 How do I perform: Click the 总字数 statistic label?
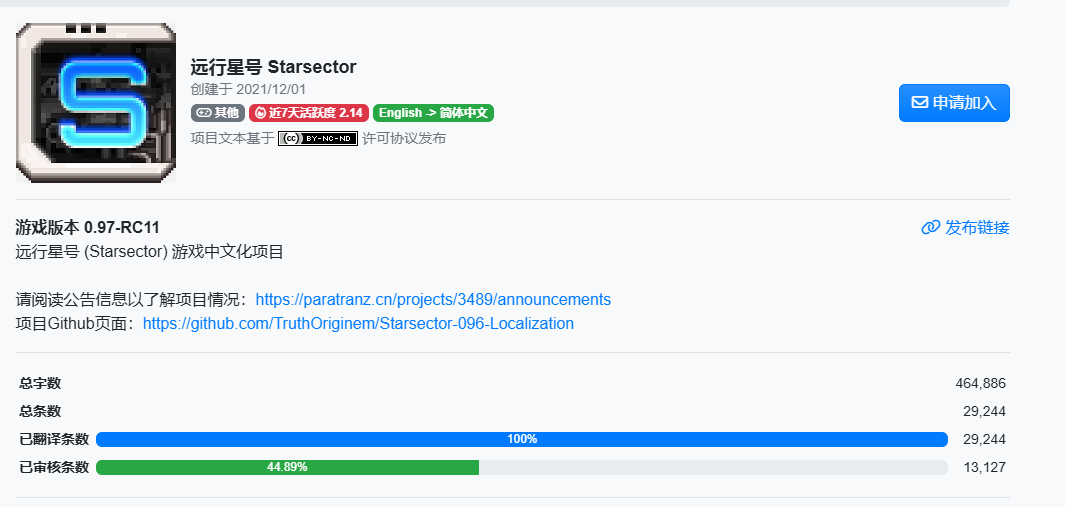pos(40,383)
